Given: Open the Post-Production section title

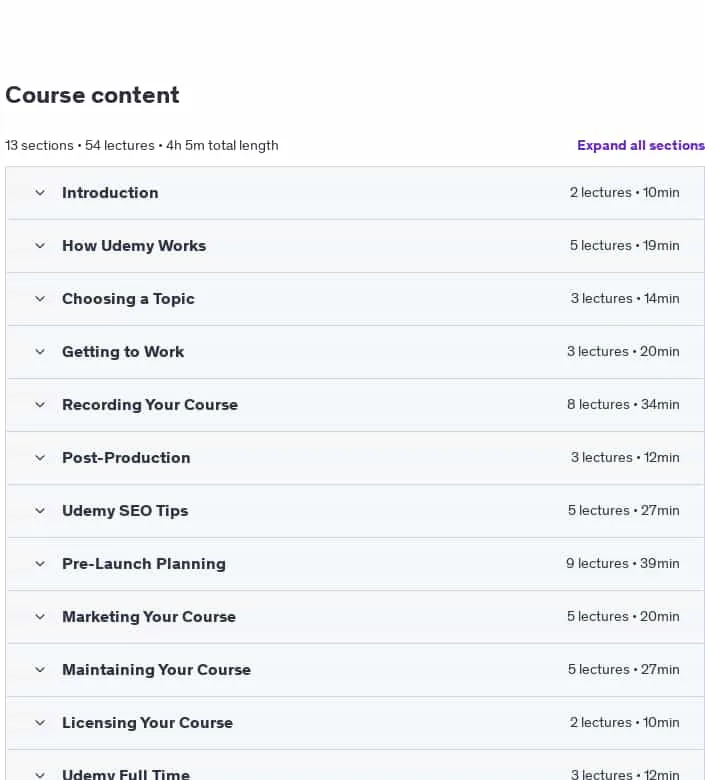Looking at the screenshot, I should tap(126, 458).
